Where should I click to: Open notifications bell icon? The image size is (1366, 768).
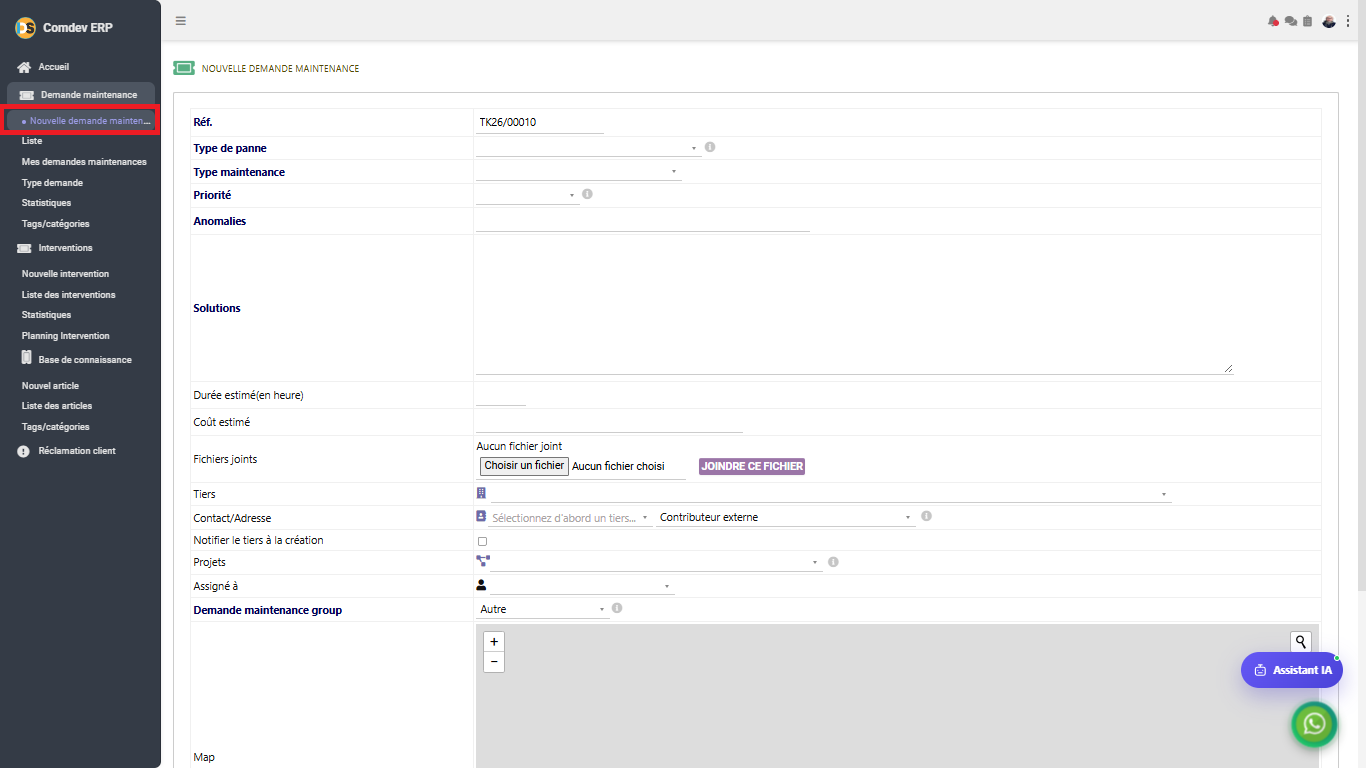click(1273, 21)
